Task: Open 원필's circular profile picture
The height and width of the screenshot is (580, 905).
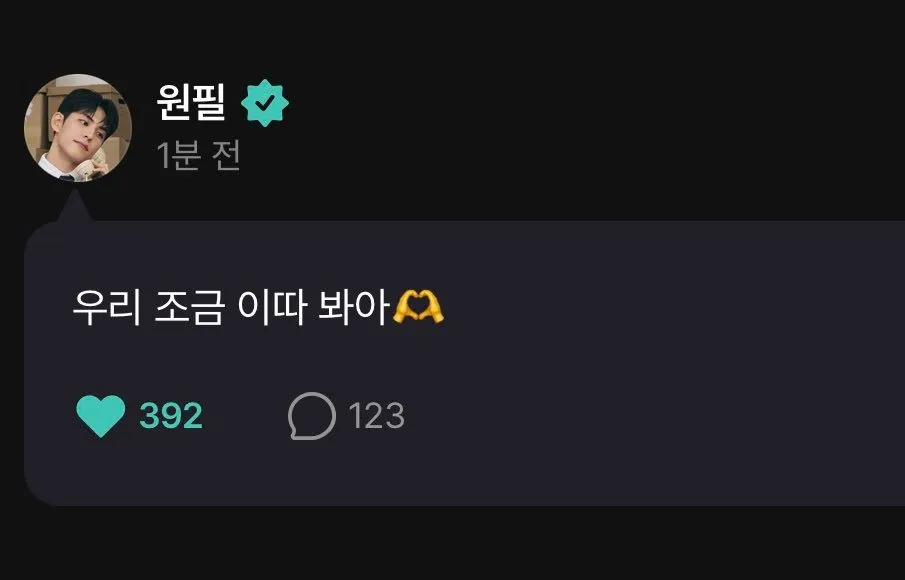Action: pyautogui.click(x=78, y=128)
